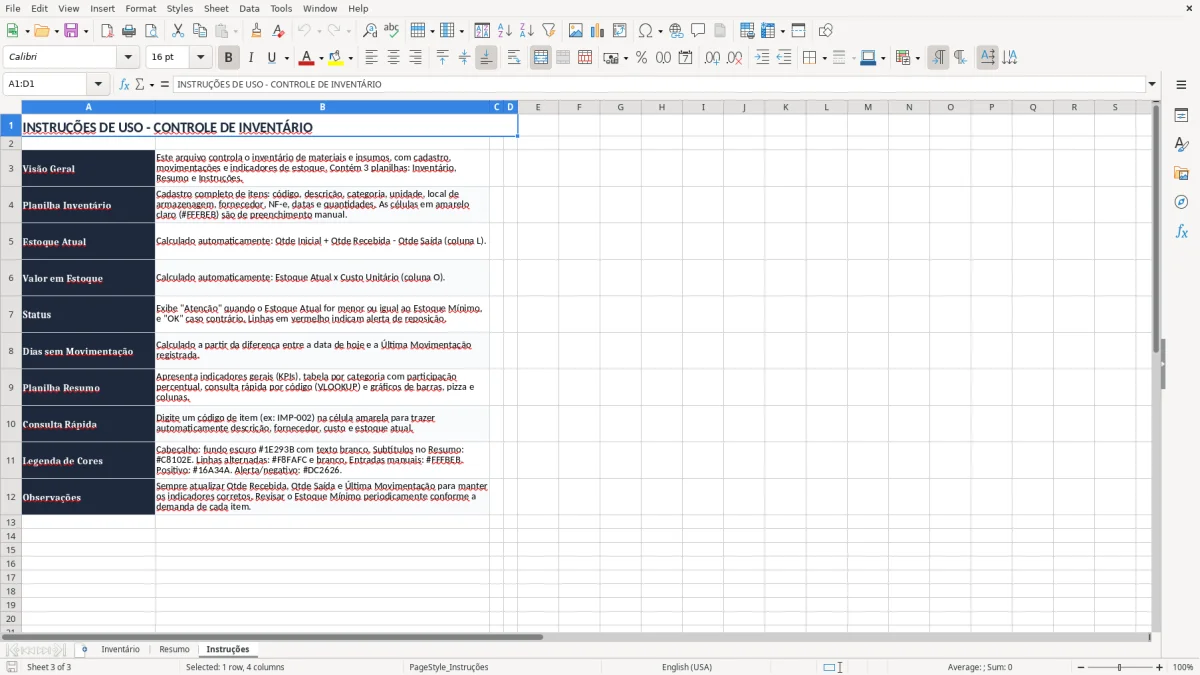Click zoom in plus button
The width and height of the screenshot is (1200, 675).
click(x=1160, y=667)
